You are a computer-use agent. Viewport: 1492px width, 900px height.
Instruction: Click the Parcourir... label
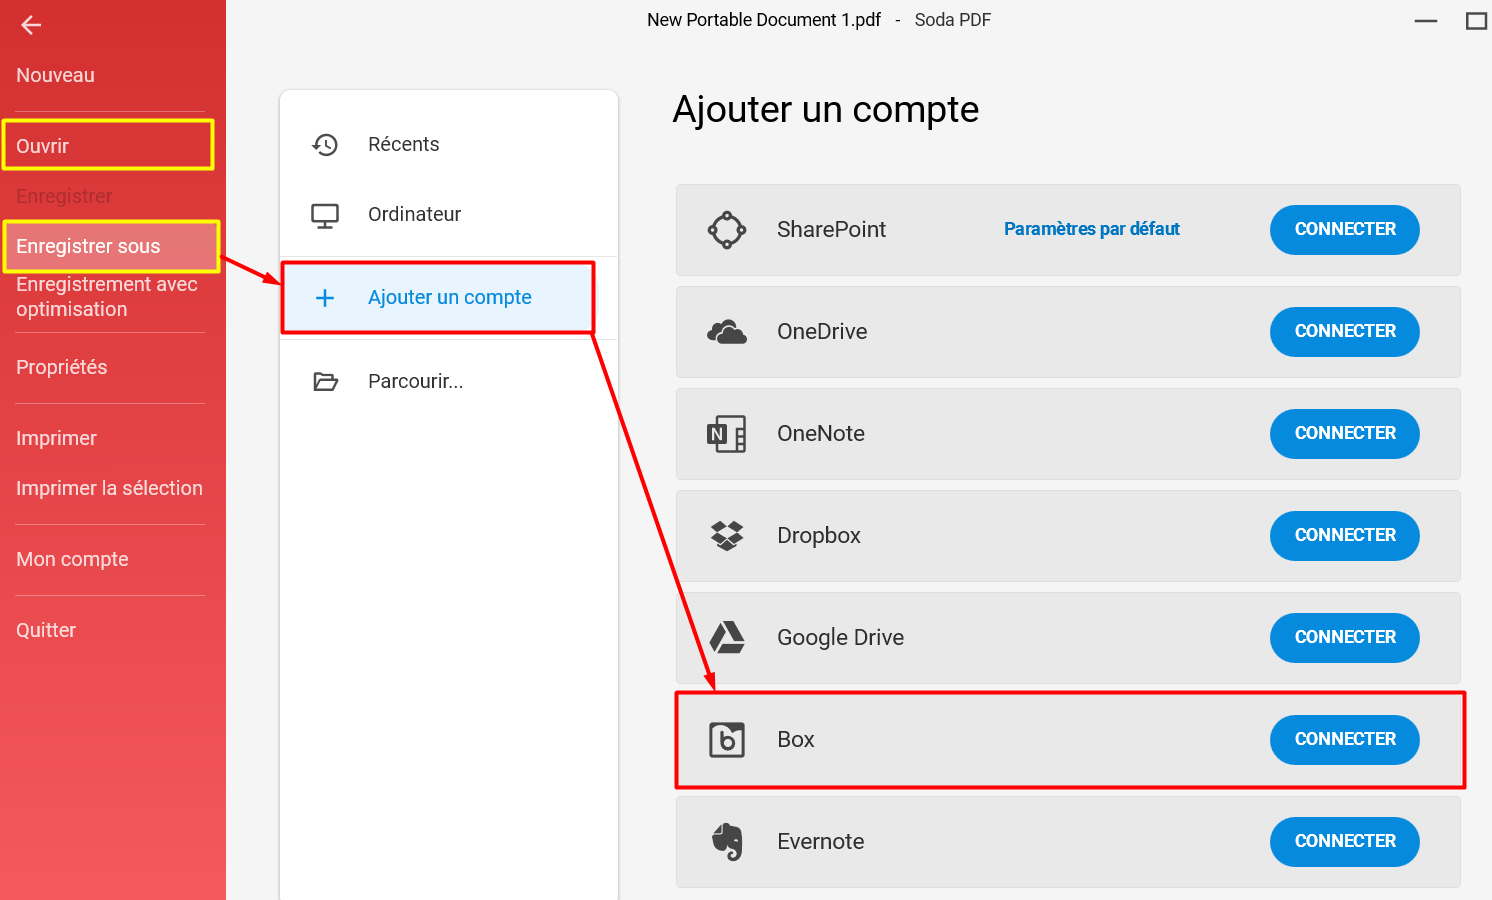tap(416, 381)
